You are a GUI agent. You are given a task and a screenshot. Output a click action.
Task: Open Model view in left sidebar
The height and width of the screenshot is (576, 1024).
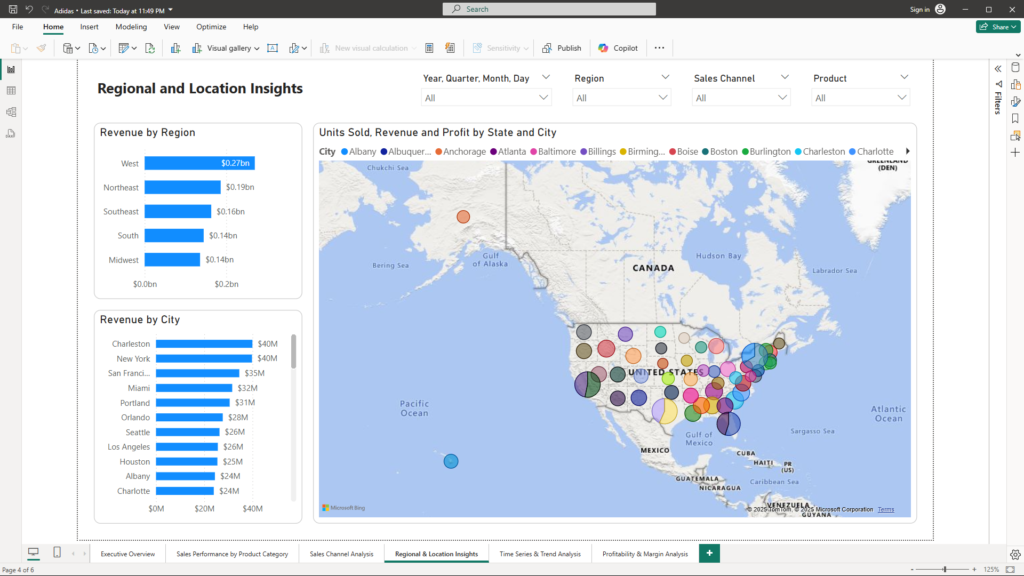[x=11, y=111]
